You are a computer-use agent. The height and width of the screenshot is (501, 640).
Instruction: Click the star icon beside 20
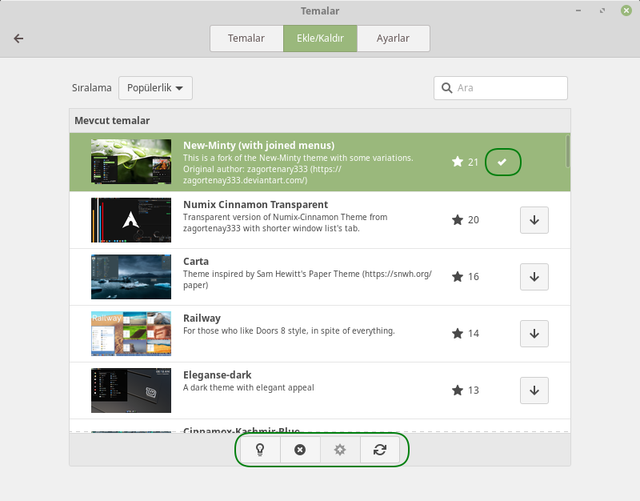[x=457, y=220]
